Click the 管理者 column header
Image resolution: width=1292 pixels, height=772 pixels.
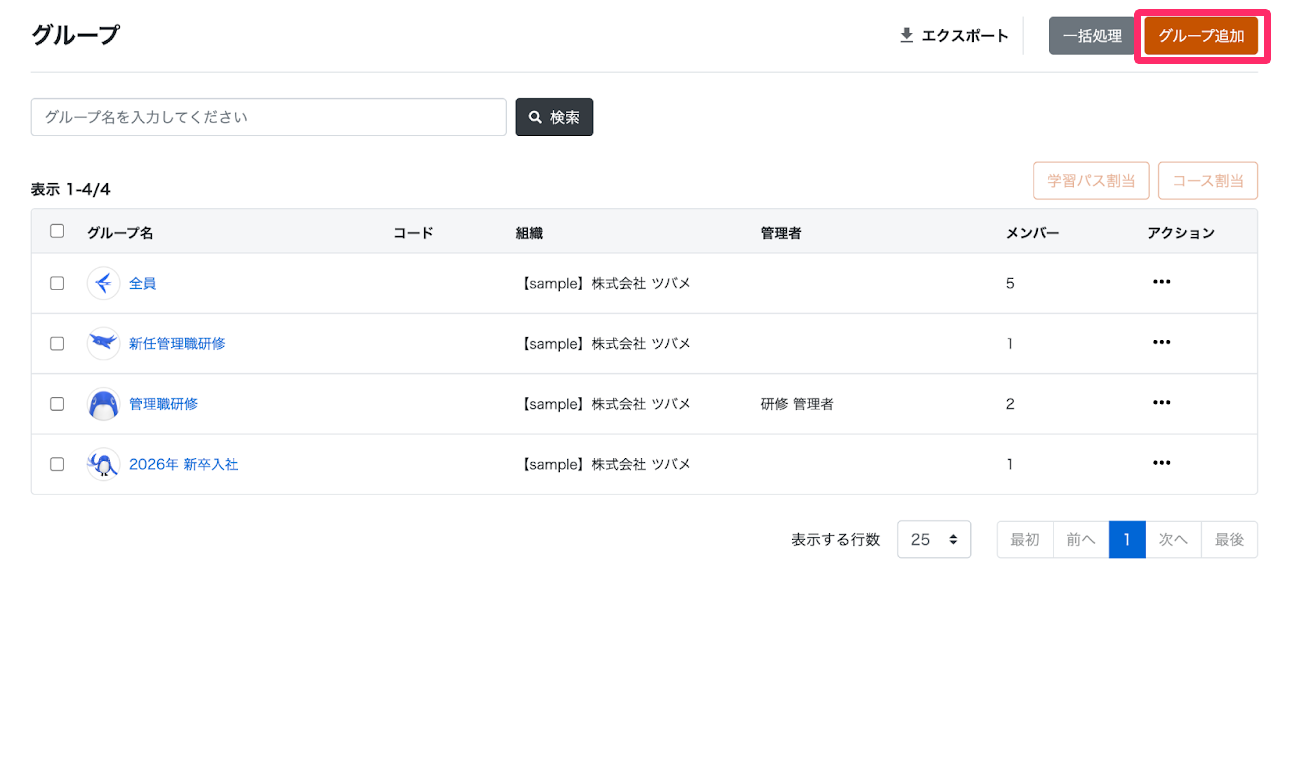(x=781, y=233)
